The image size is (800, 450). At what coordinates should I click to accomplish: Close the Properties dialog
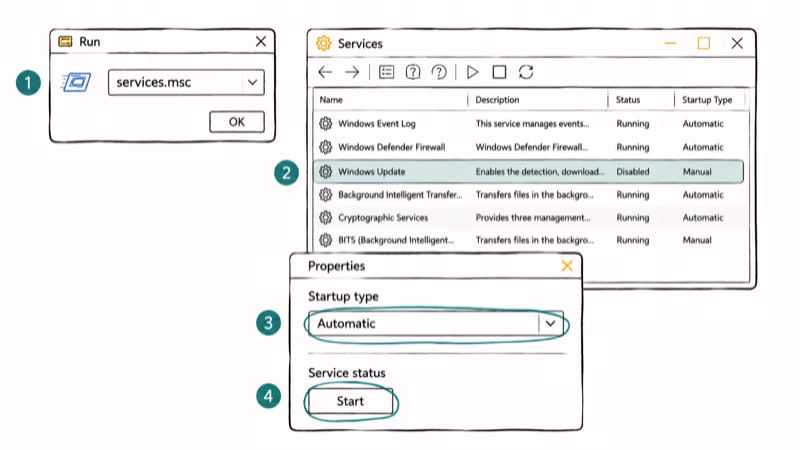pos(567,266)
